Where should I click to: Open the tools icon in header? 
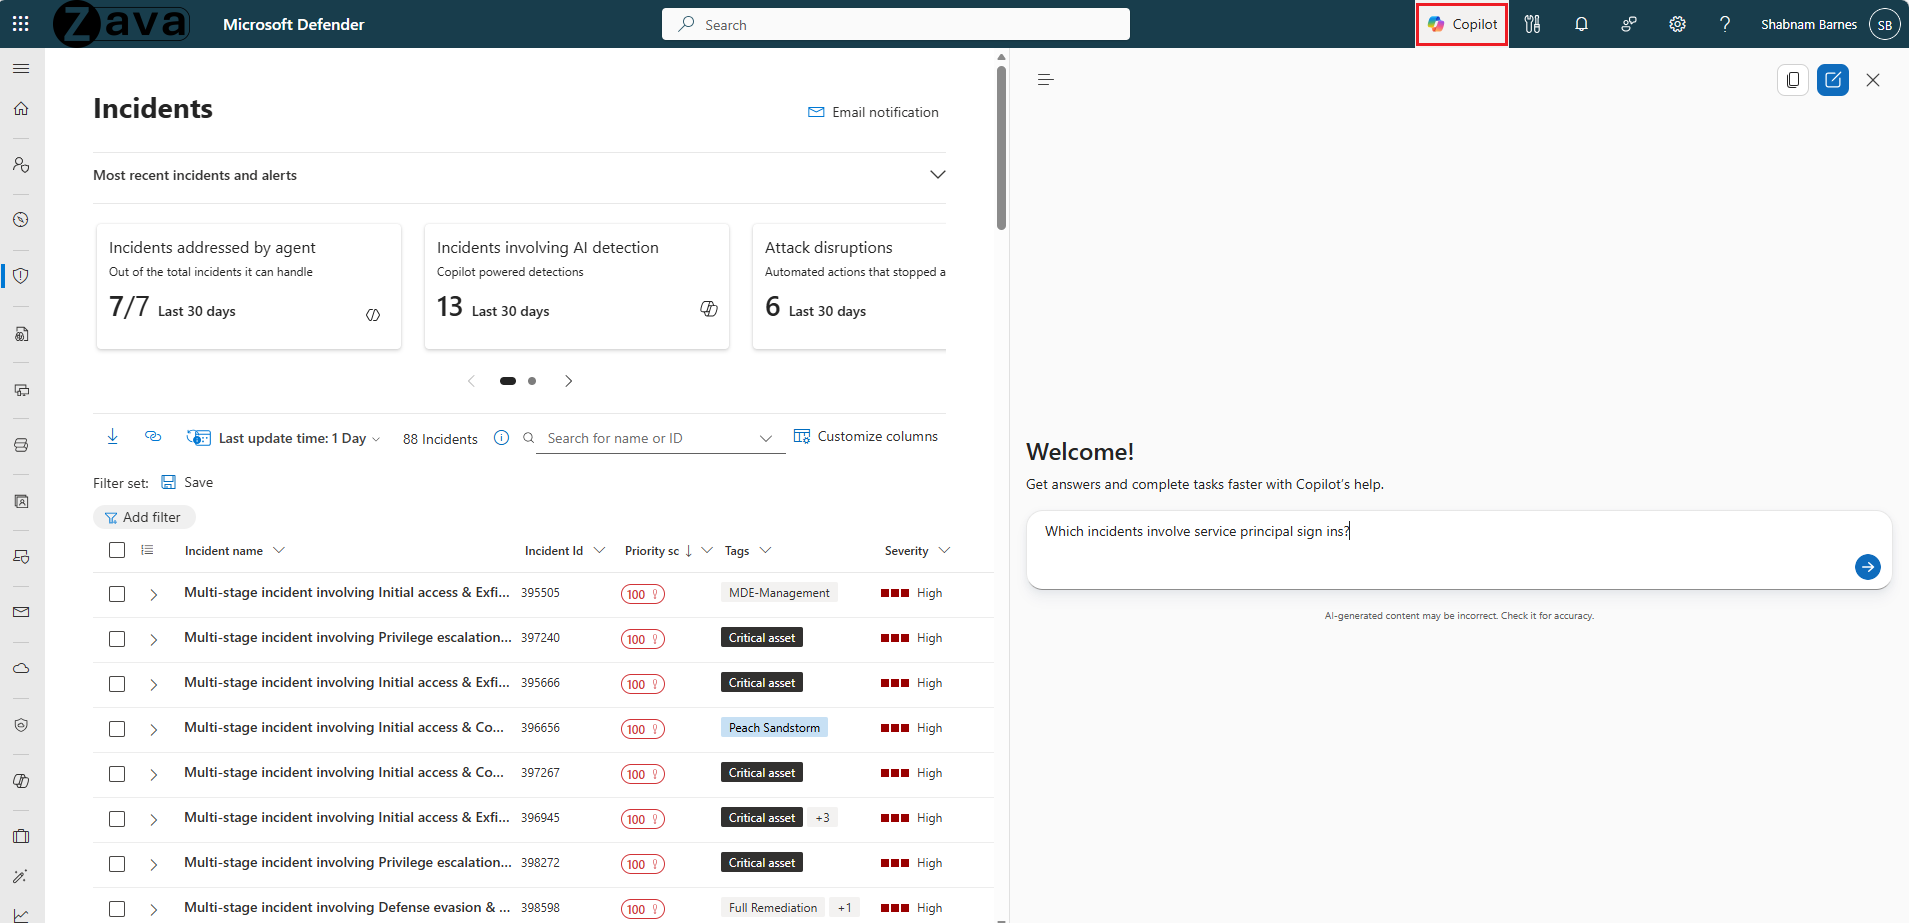(1532, 24)
